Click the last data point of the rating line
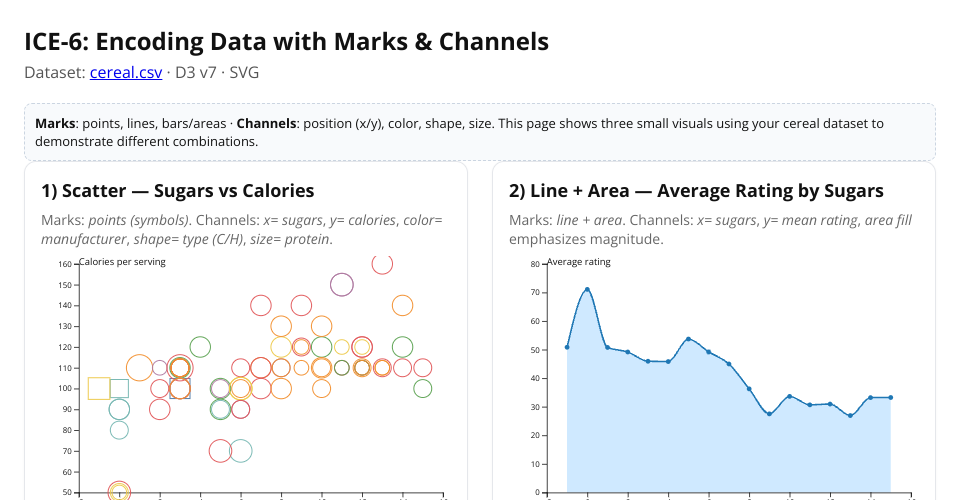This screenshot has height=500, width=960. 890,397
